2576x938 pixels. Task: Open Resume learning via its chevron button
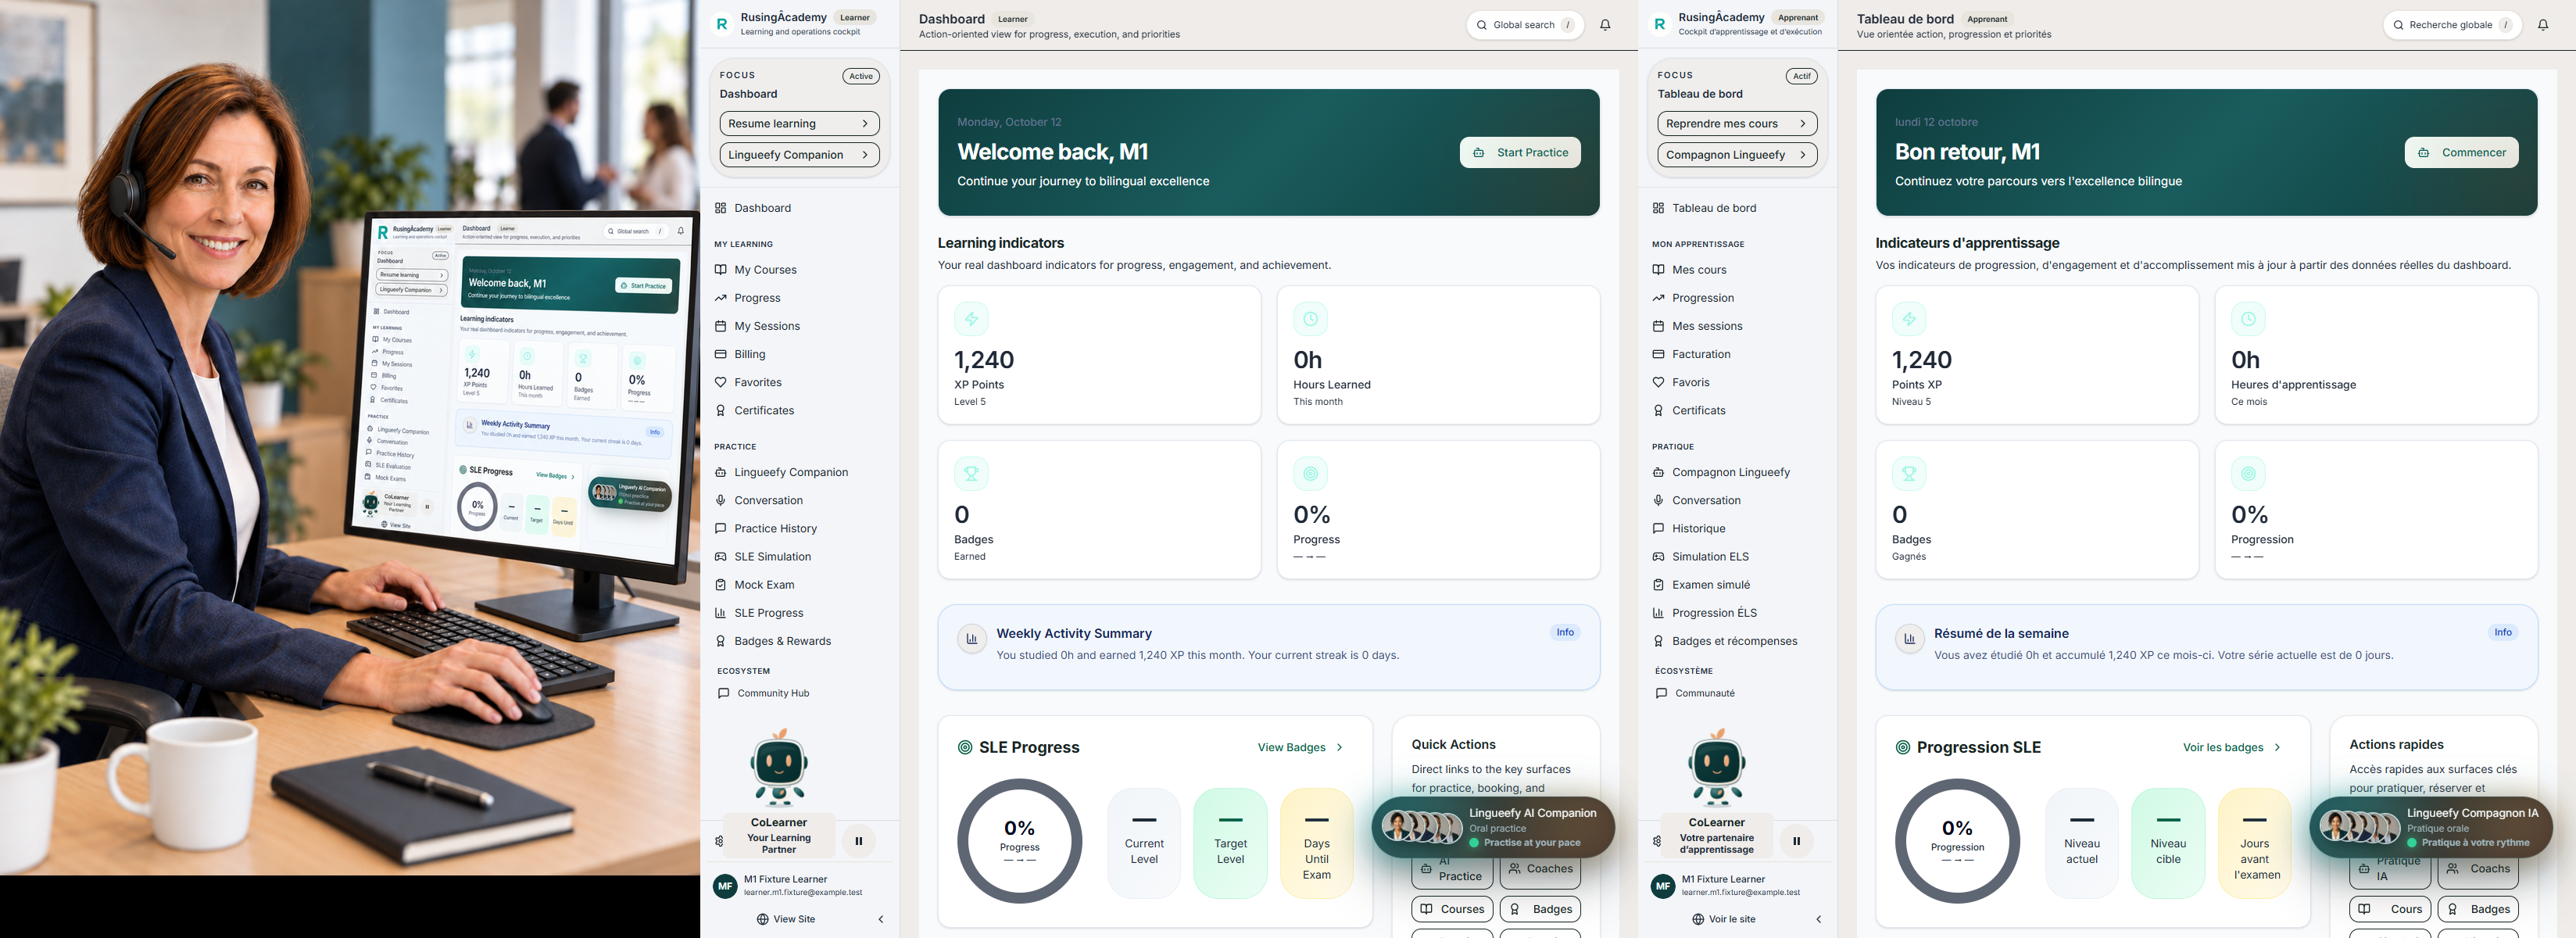(799, 124)
